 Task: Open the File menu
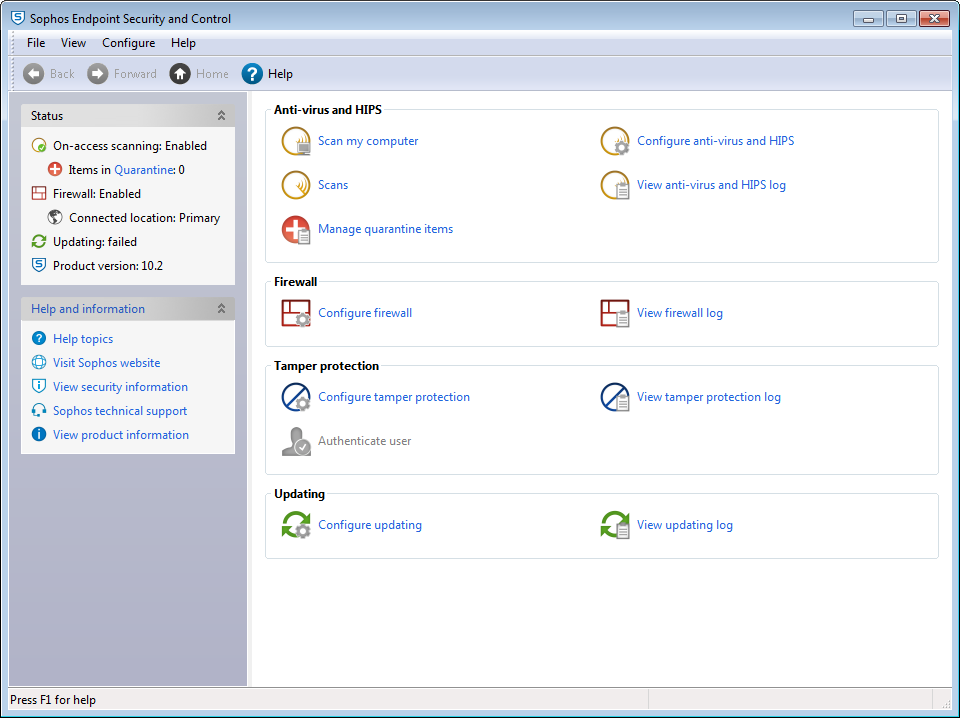36,43
